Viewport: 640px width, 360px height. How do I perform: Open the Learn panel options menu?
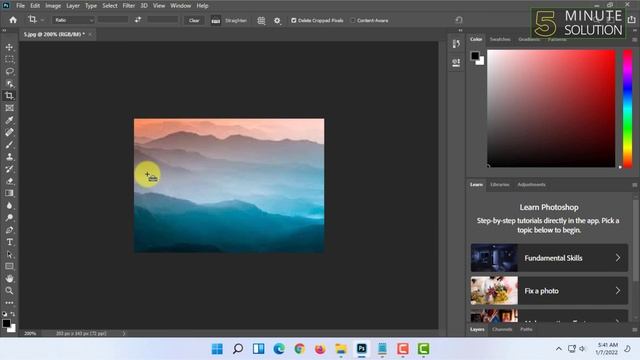[635, 185]
